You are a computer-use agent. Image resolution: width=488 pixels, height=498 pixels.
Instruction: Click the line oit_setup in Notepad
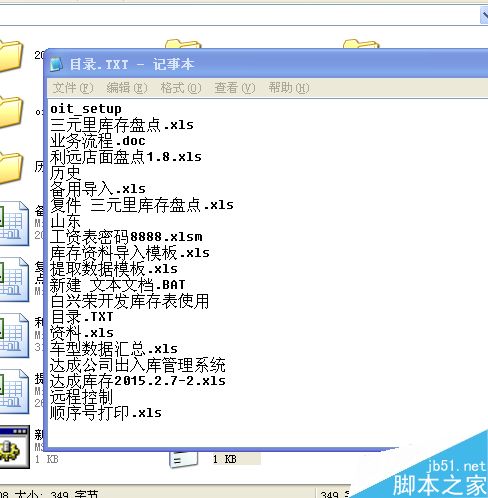pos(86,109)
